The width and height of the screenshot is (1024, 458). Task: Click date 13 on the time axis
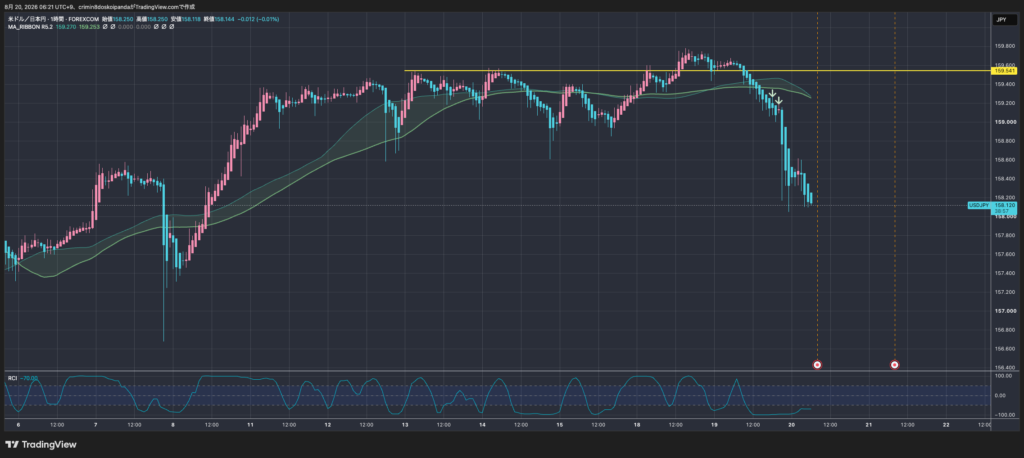click(x=405, y=425)
